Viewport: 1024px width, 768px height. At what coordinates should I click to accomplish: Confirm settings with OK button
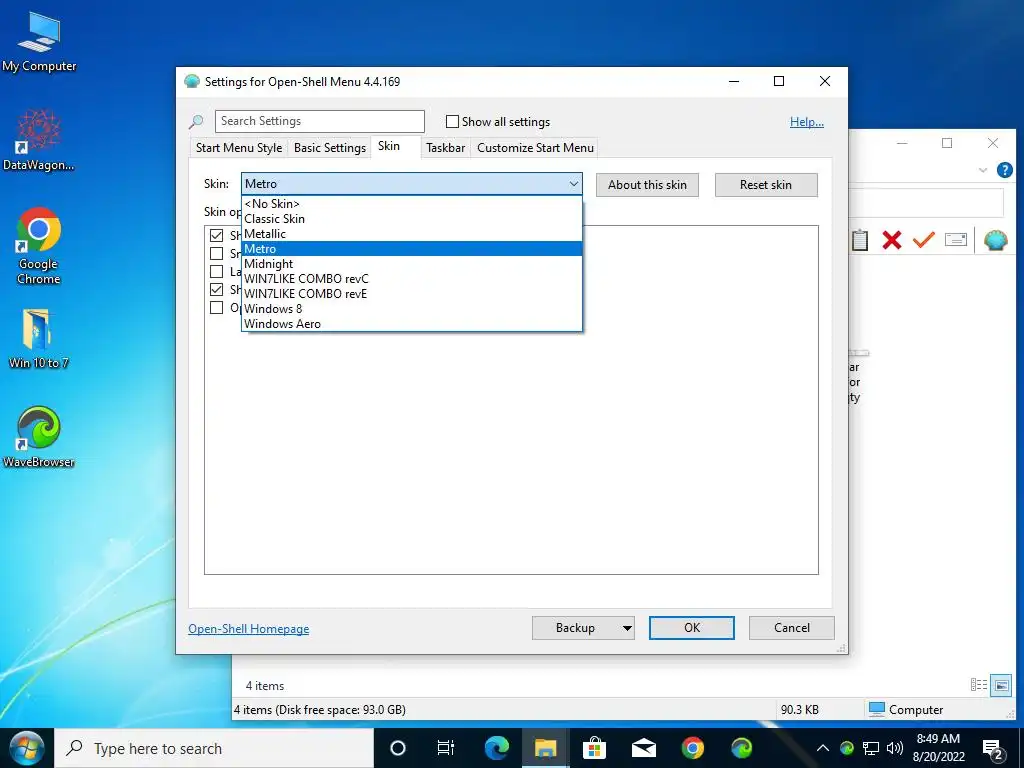(x=692, y=628)
